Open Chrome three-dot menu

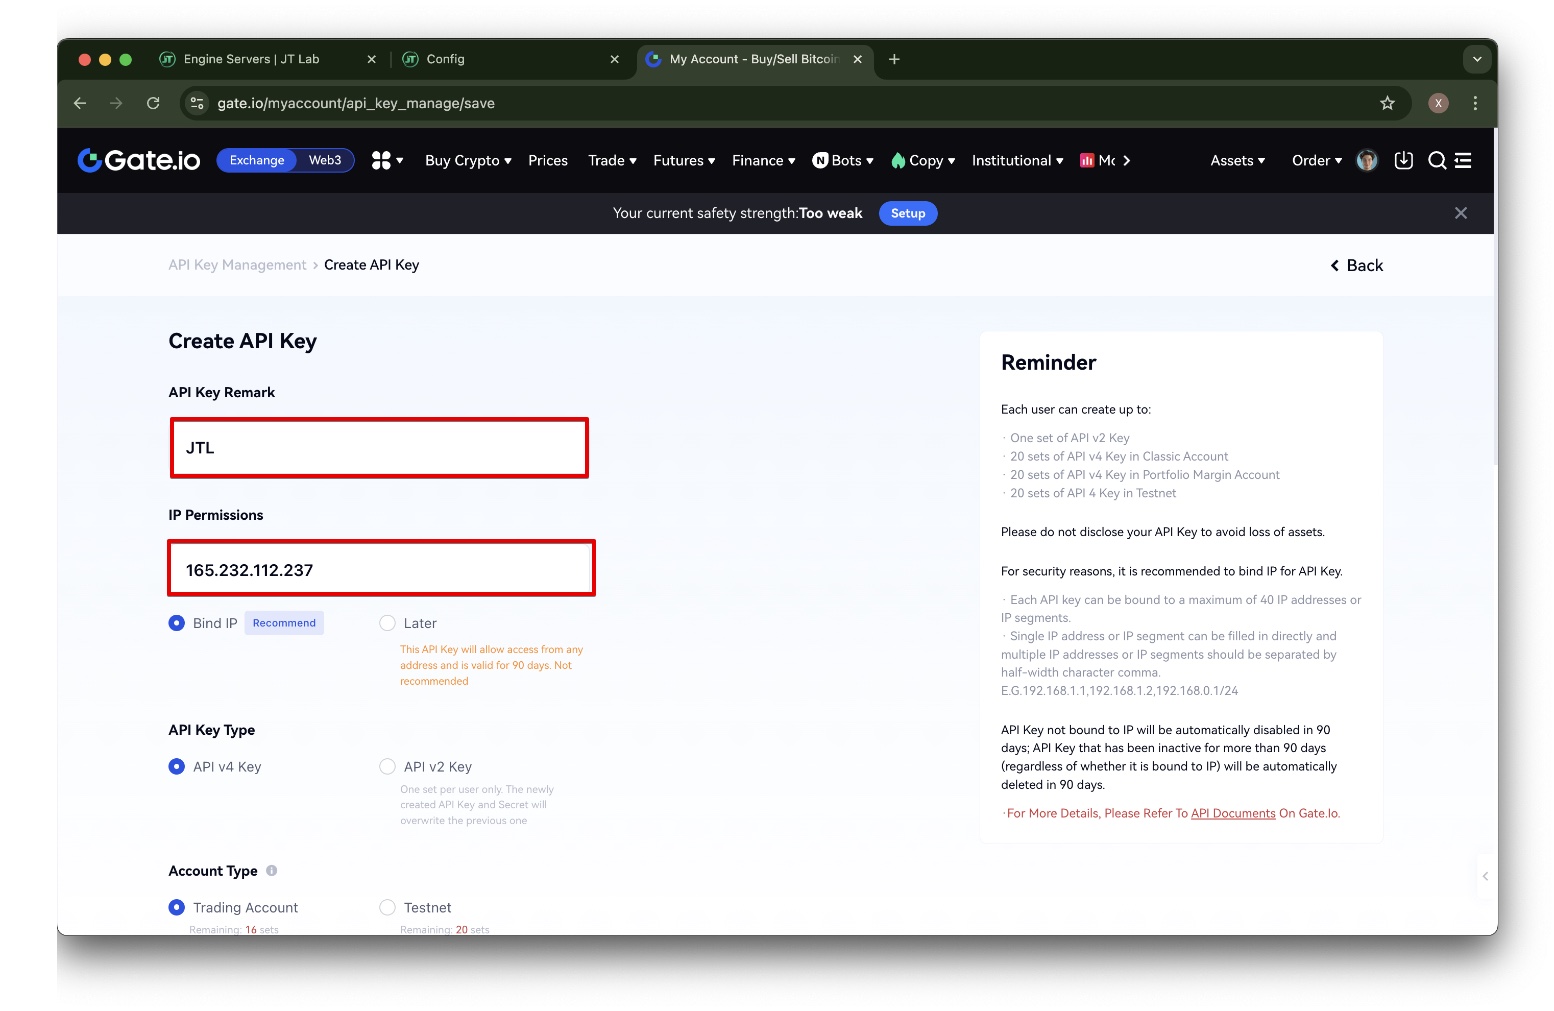coord(1475,103)
